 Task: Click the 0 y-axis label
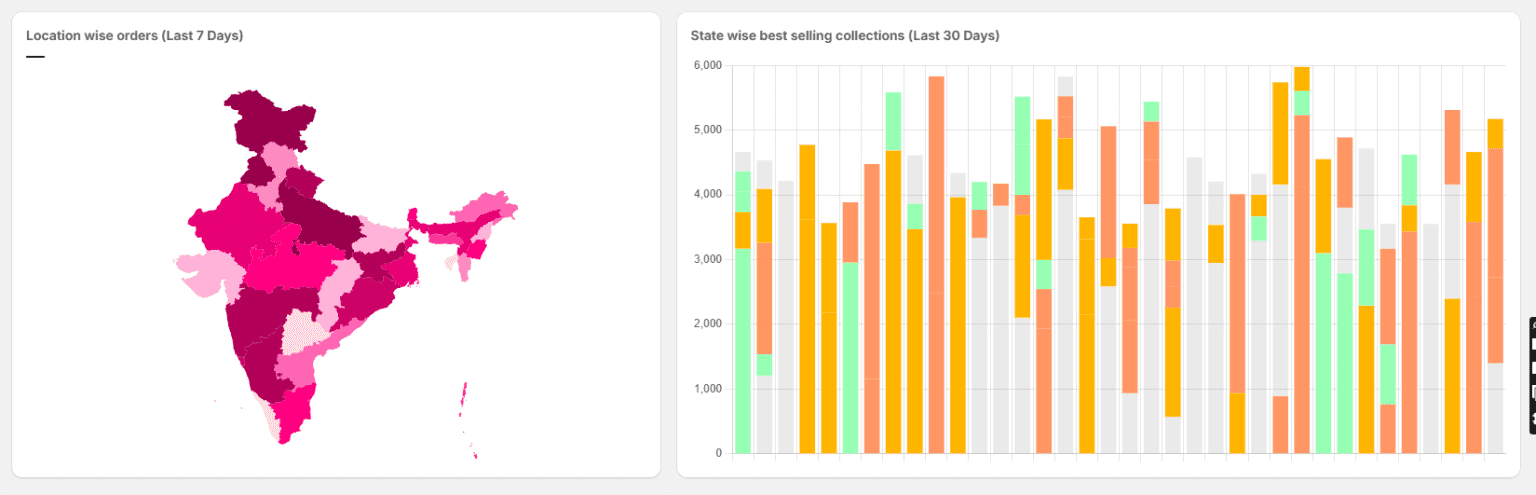718,454
